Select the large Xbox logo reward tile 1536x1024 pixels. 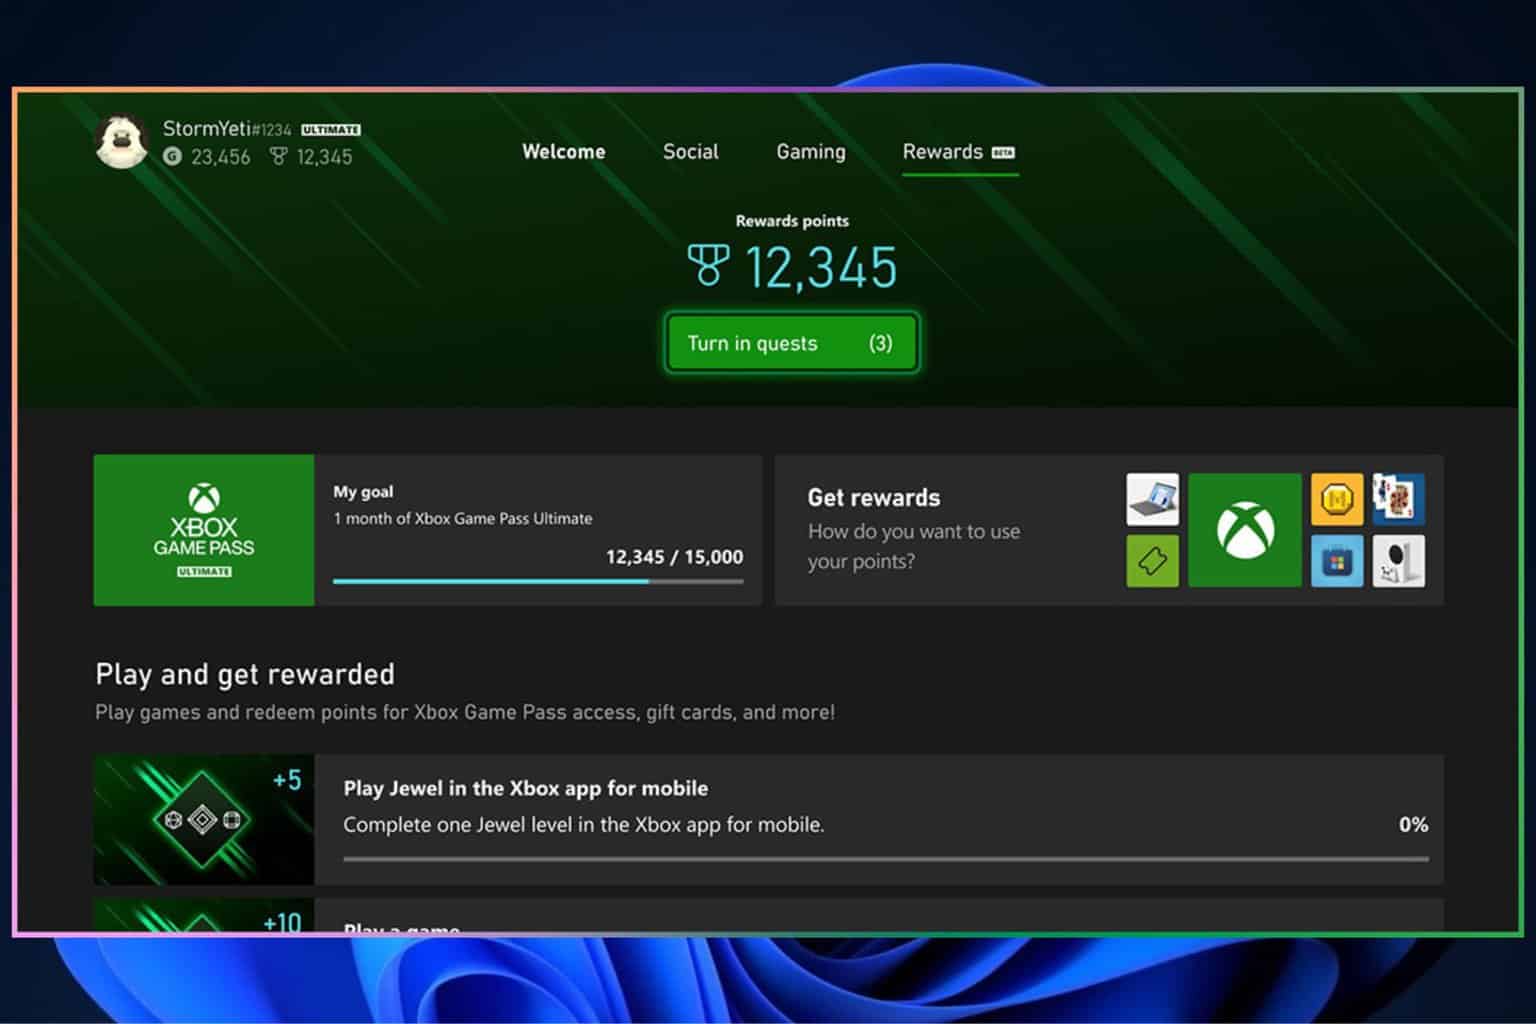point(1245,530)
